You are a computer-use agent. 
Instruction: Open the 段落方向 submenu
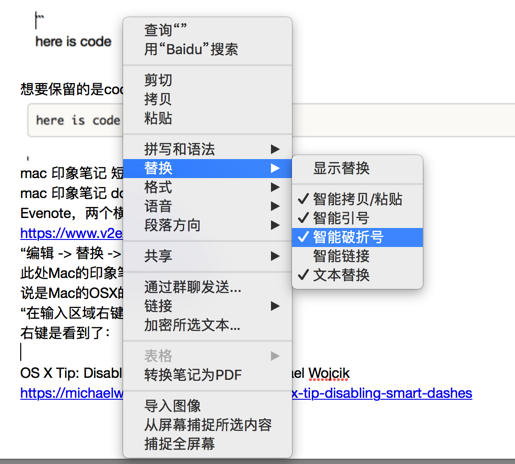(x=207, y=225)
